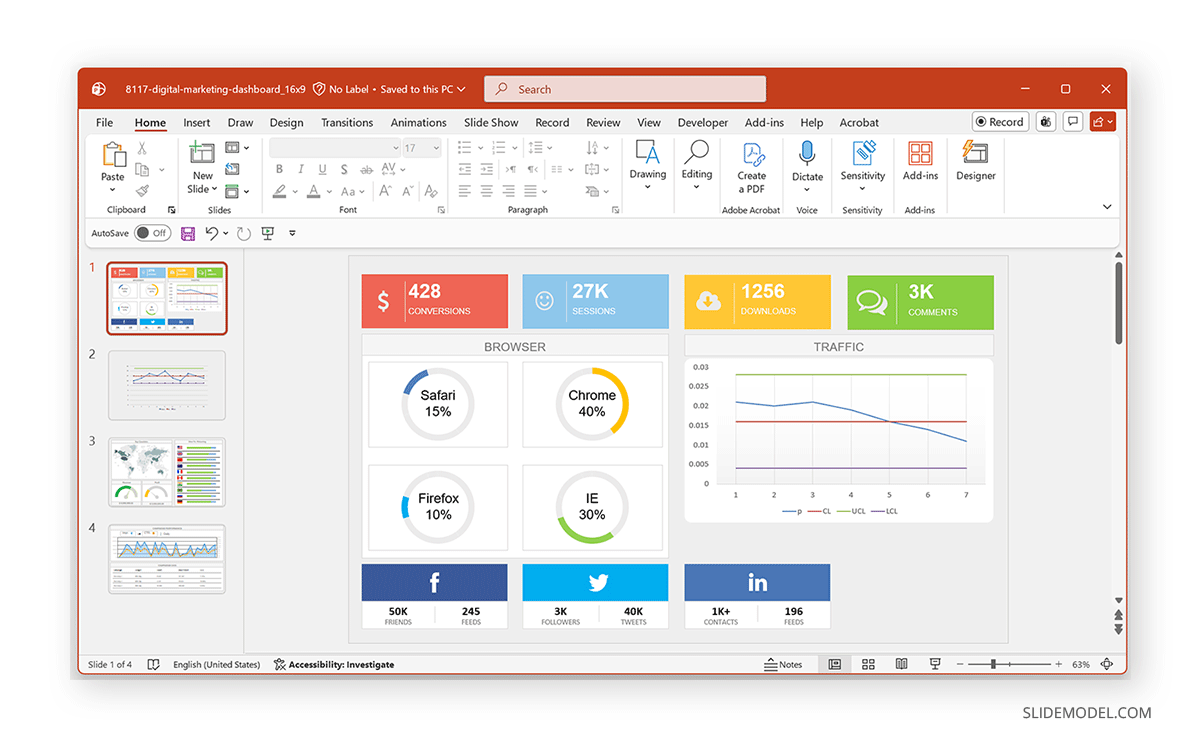Switch to Reading View in status bar
The image size is (1200, 743).
click(x=901, y=664)
